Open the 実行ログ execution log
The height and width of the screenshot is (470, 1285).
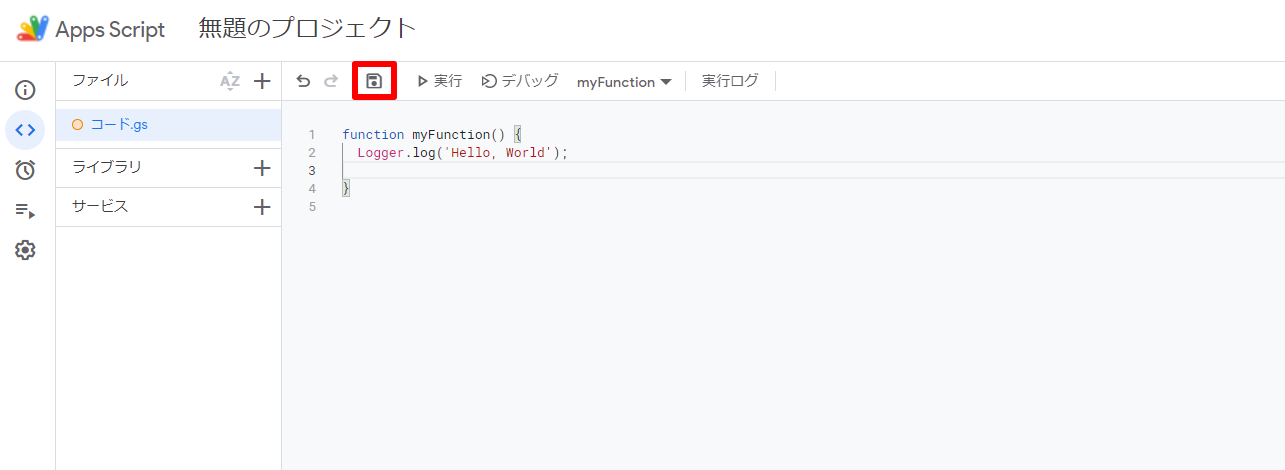pos(730,81)
